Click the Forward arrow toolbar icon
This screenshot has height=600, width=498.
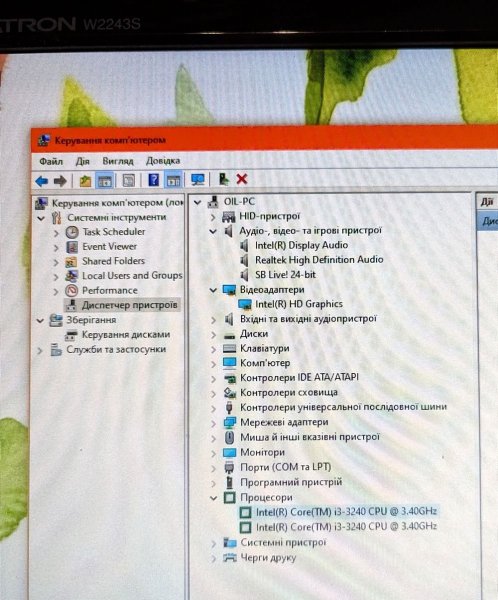coord(60,181)
